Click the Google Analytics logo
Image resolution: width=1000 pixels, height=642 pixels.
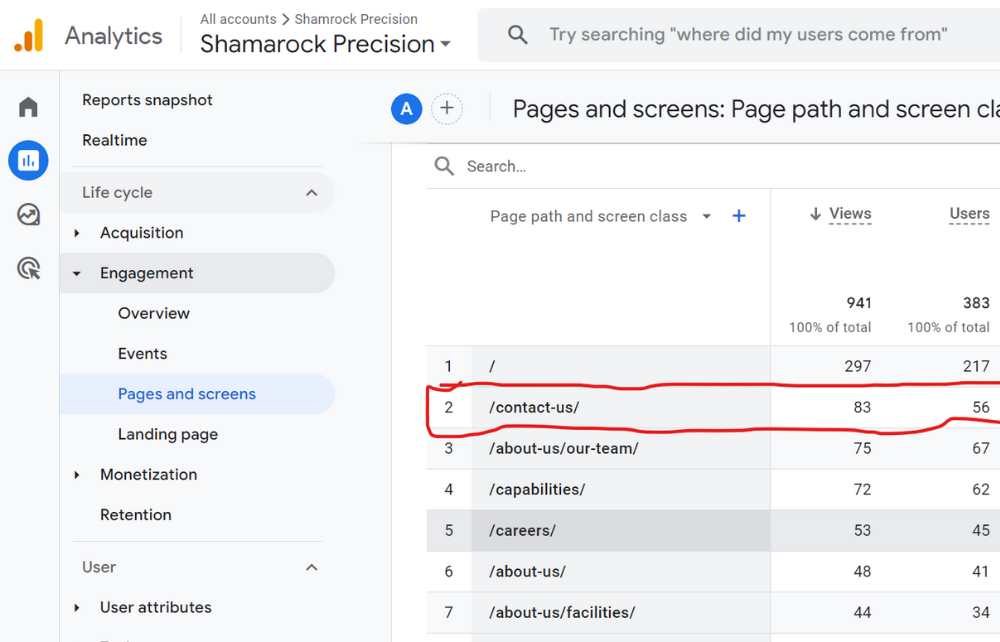pos(28,36)
